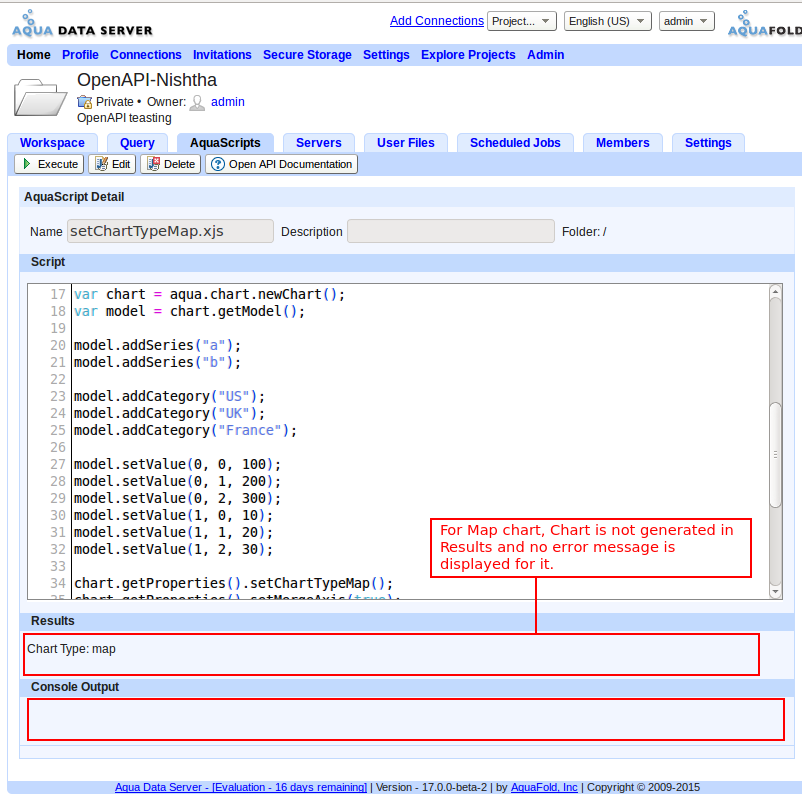Click the owner user avatar icon

pos(197,103)
